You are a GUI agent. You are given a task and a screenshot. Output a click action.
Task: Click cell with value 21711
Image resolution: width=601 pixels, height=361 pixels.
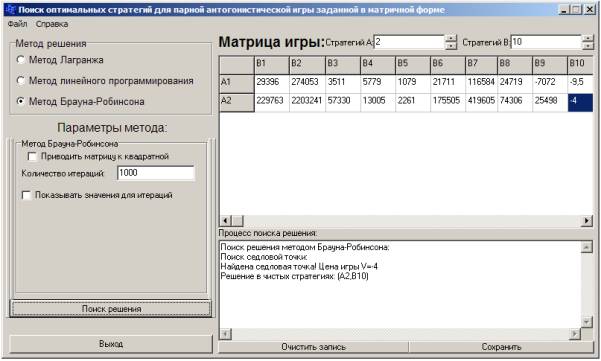tap(448, 84)
